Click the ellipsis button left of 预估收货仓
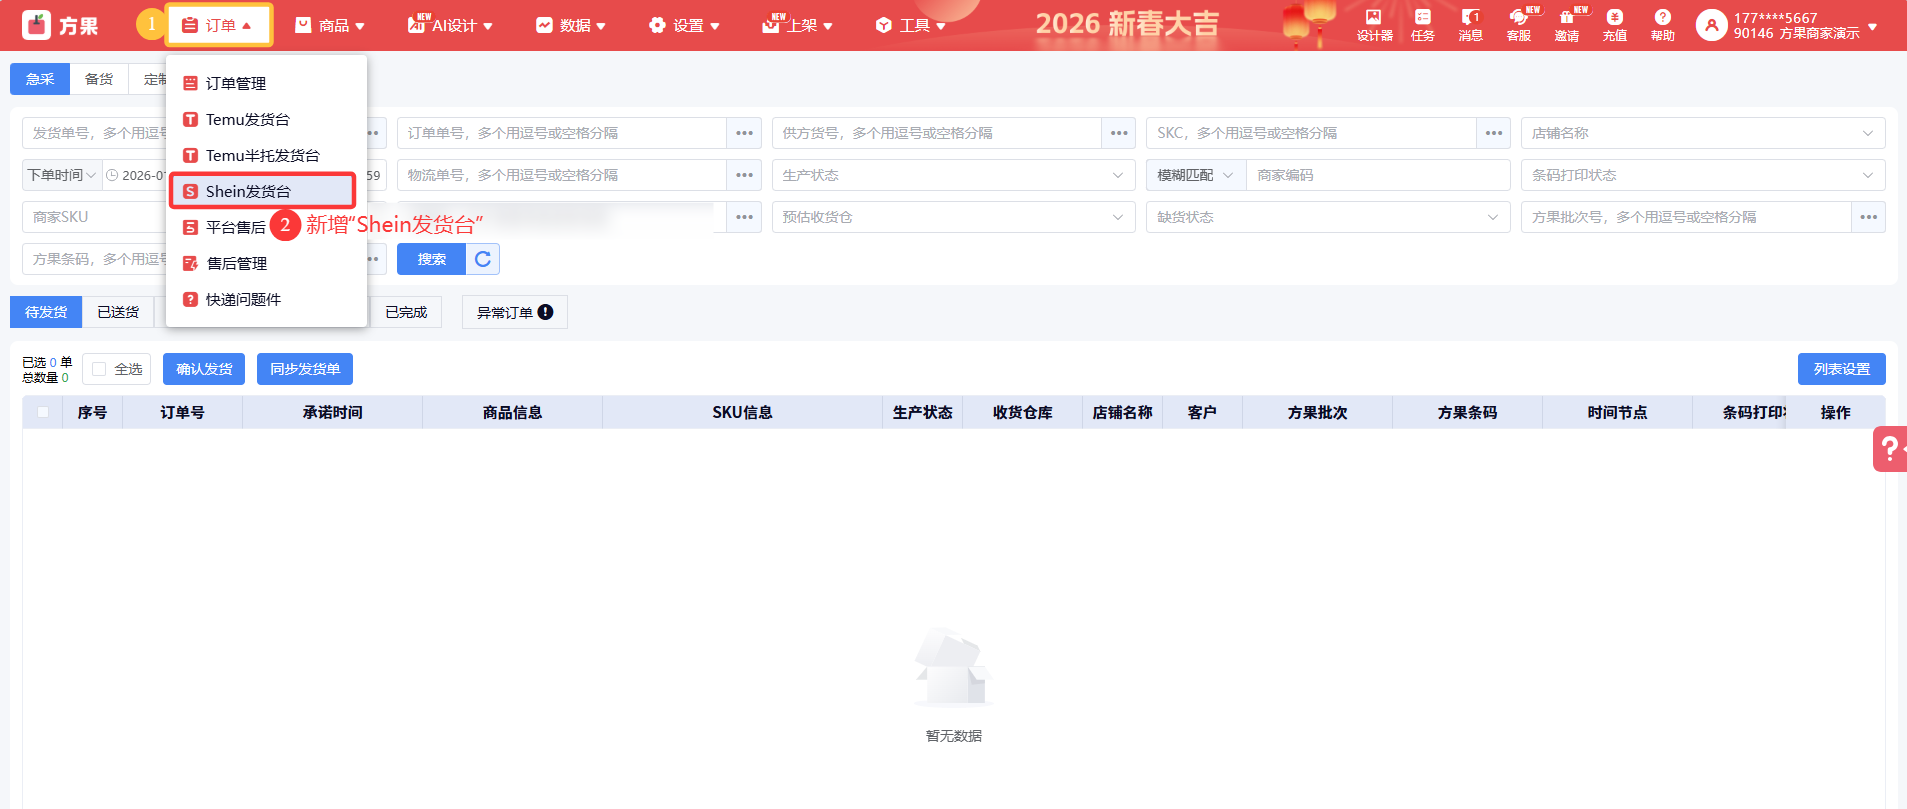This screenshot has width=1907, height=809. pyautogui.click(x=744, y=217)
